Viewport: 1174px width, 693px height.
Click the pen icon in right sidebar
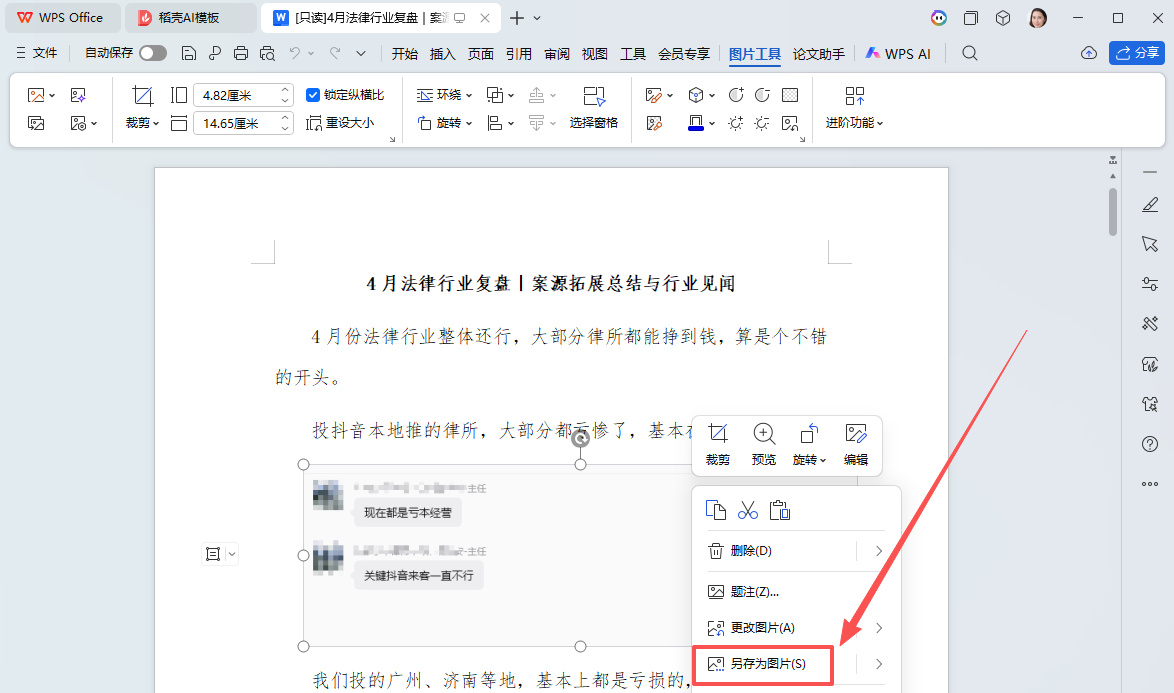[x=1150, y=204]
